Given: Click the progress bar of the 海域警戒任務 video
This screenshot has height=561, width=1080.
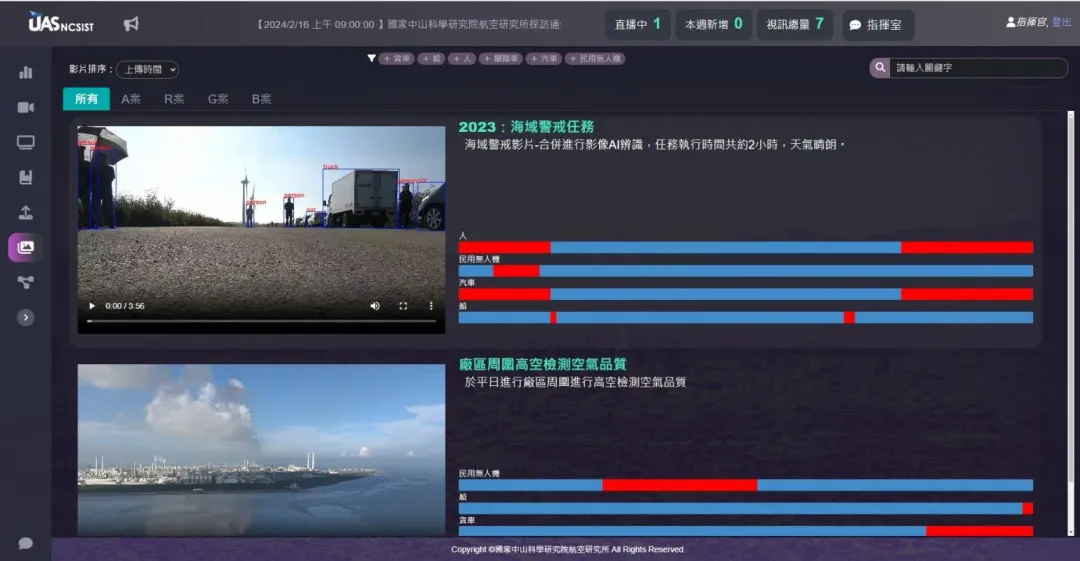Looking at the screenshot, I should [261, 321].
